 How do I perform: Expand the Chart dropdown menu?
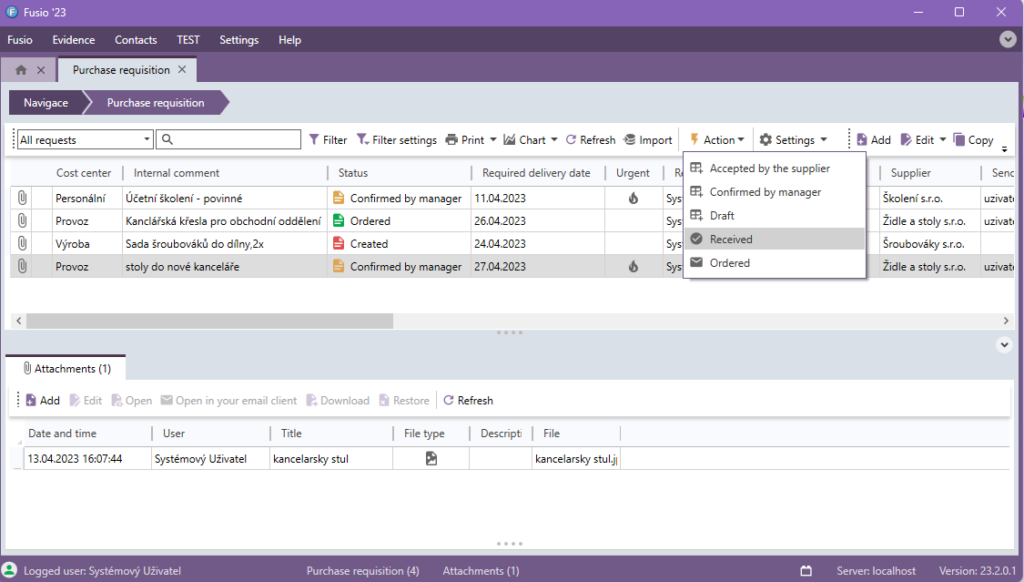click(552, 140)
